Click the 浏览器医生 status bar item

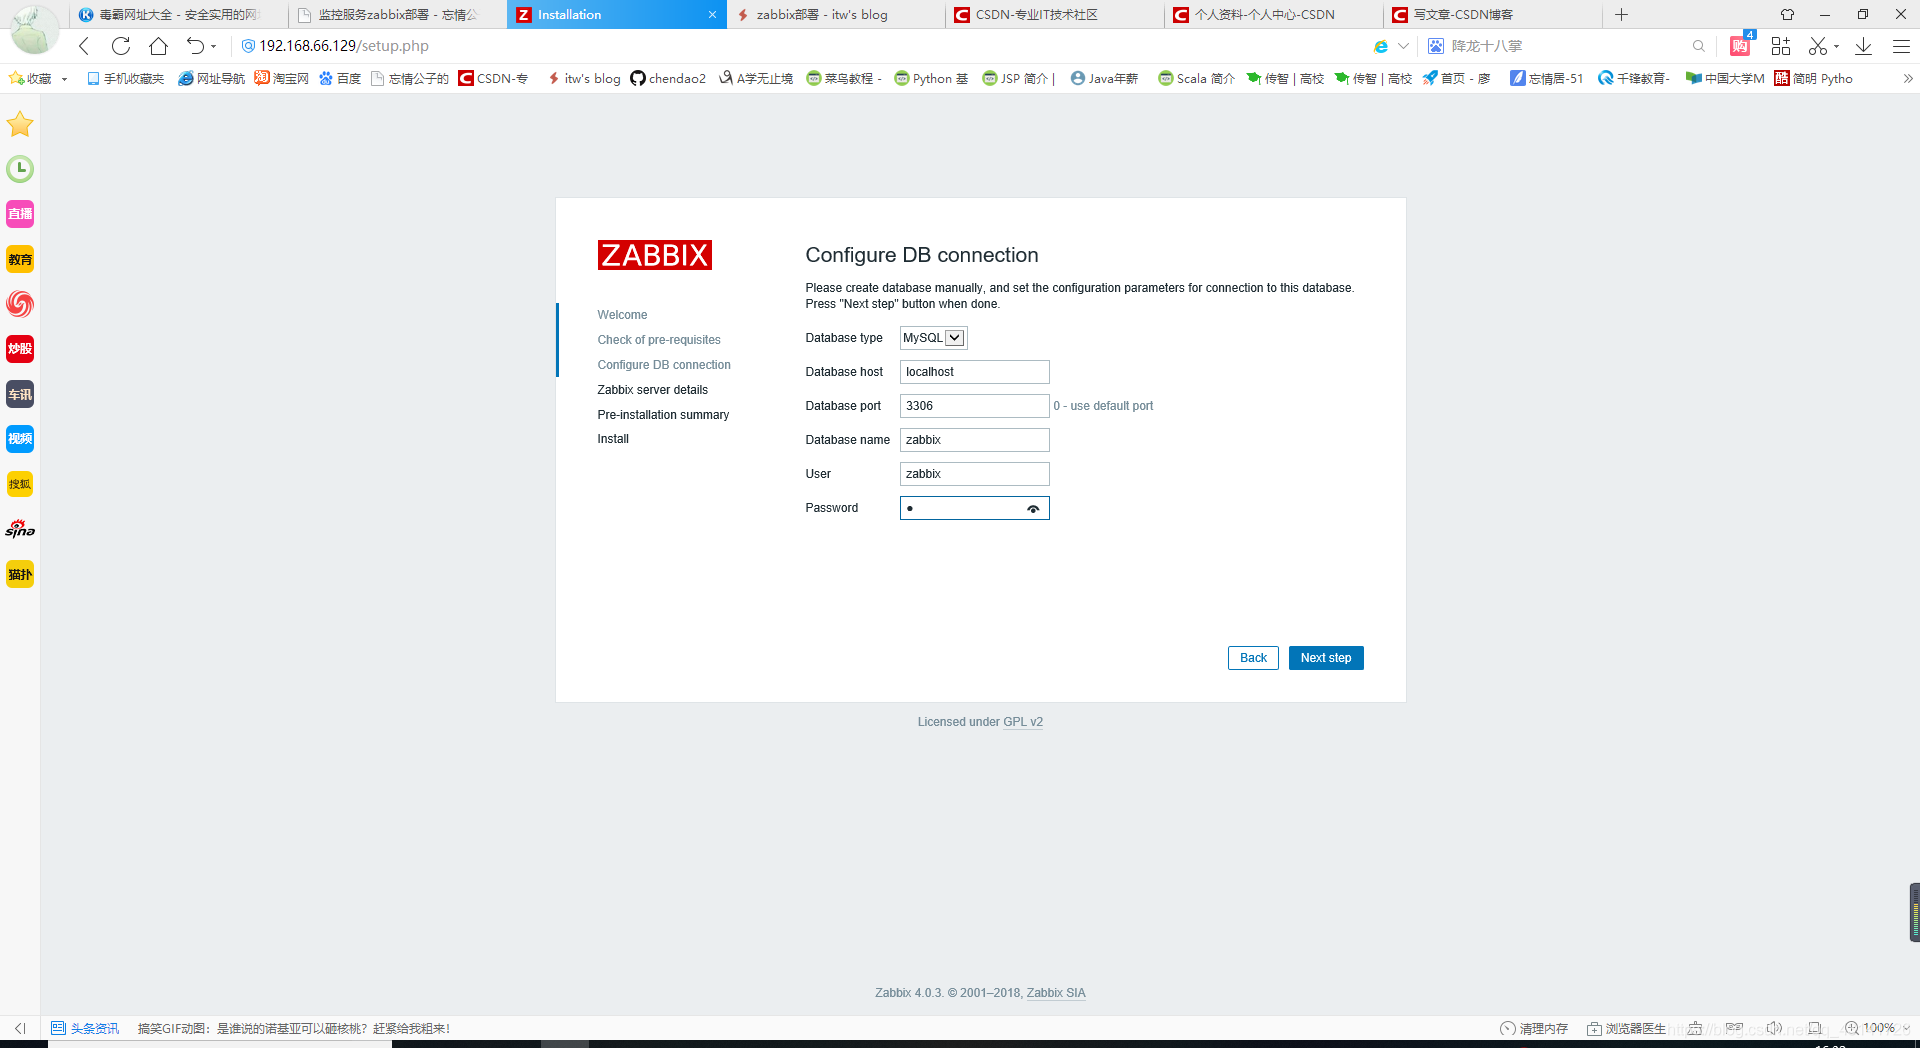1626,1028
